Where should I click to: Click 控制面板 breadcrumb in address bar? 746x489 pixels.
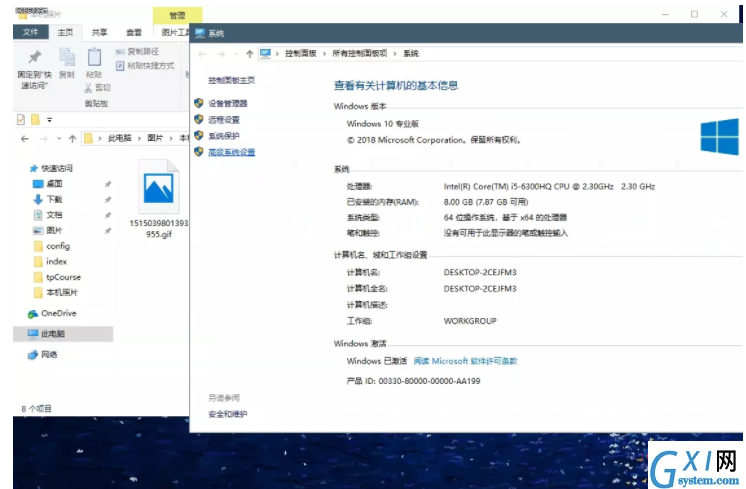[x=301, y=53]
